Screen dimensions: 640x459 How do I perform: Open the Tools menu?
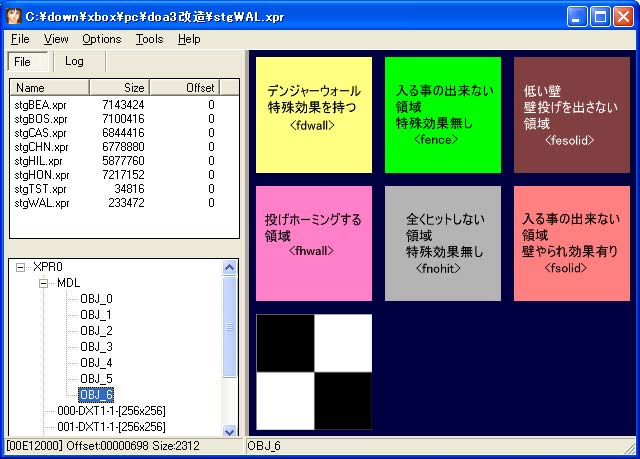coord(149,39)
